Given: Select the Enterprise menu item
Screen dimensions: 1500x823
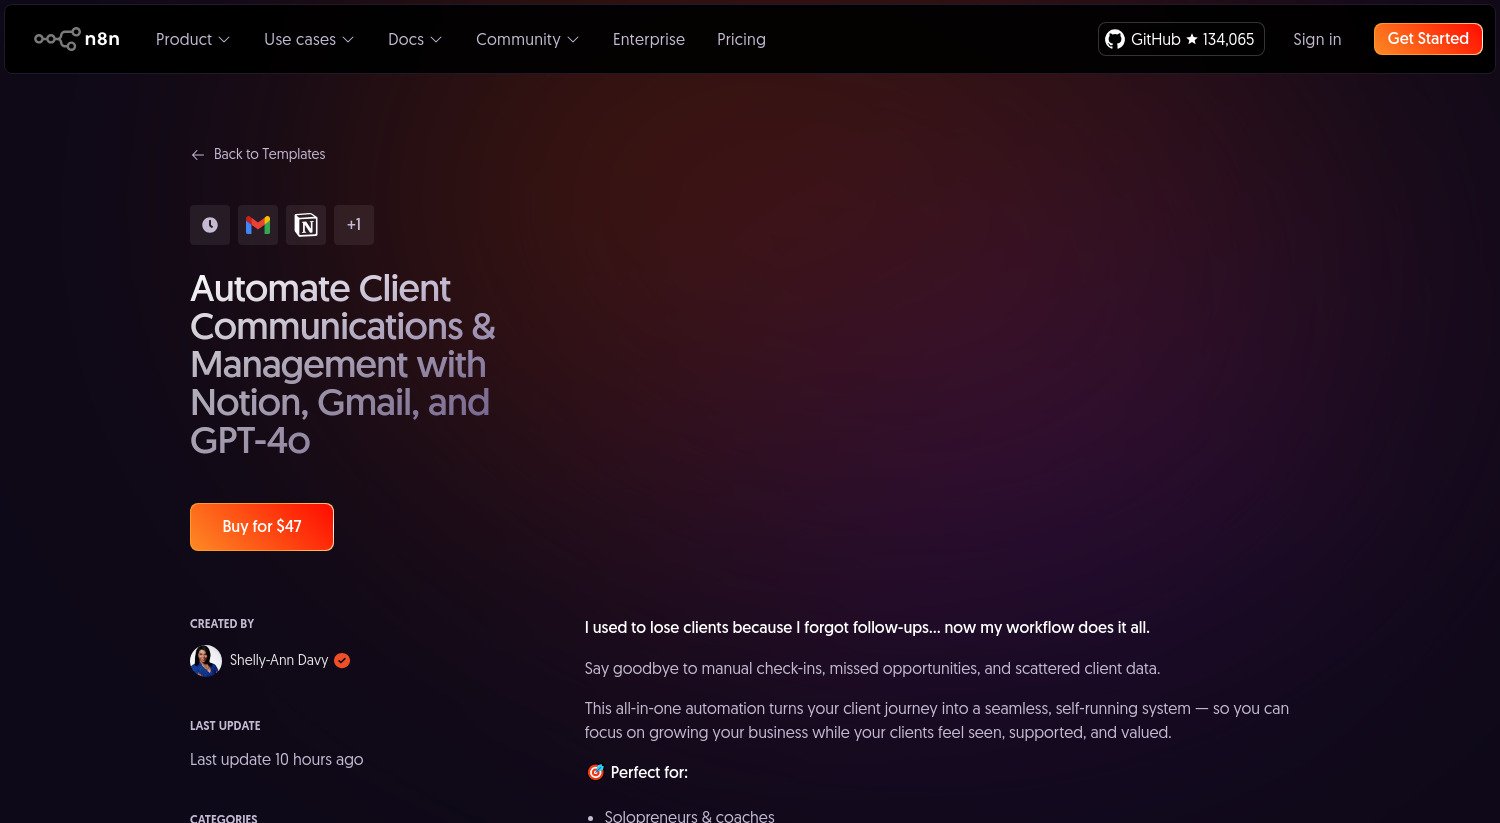Looking at the screenshot, I should 648,39.
